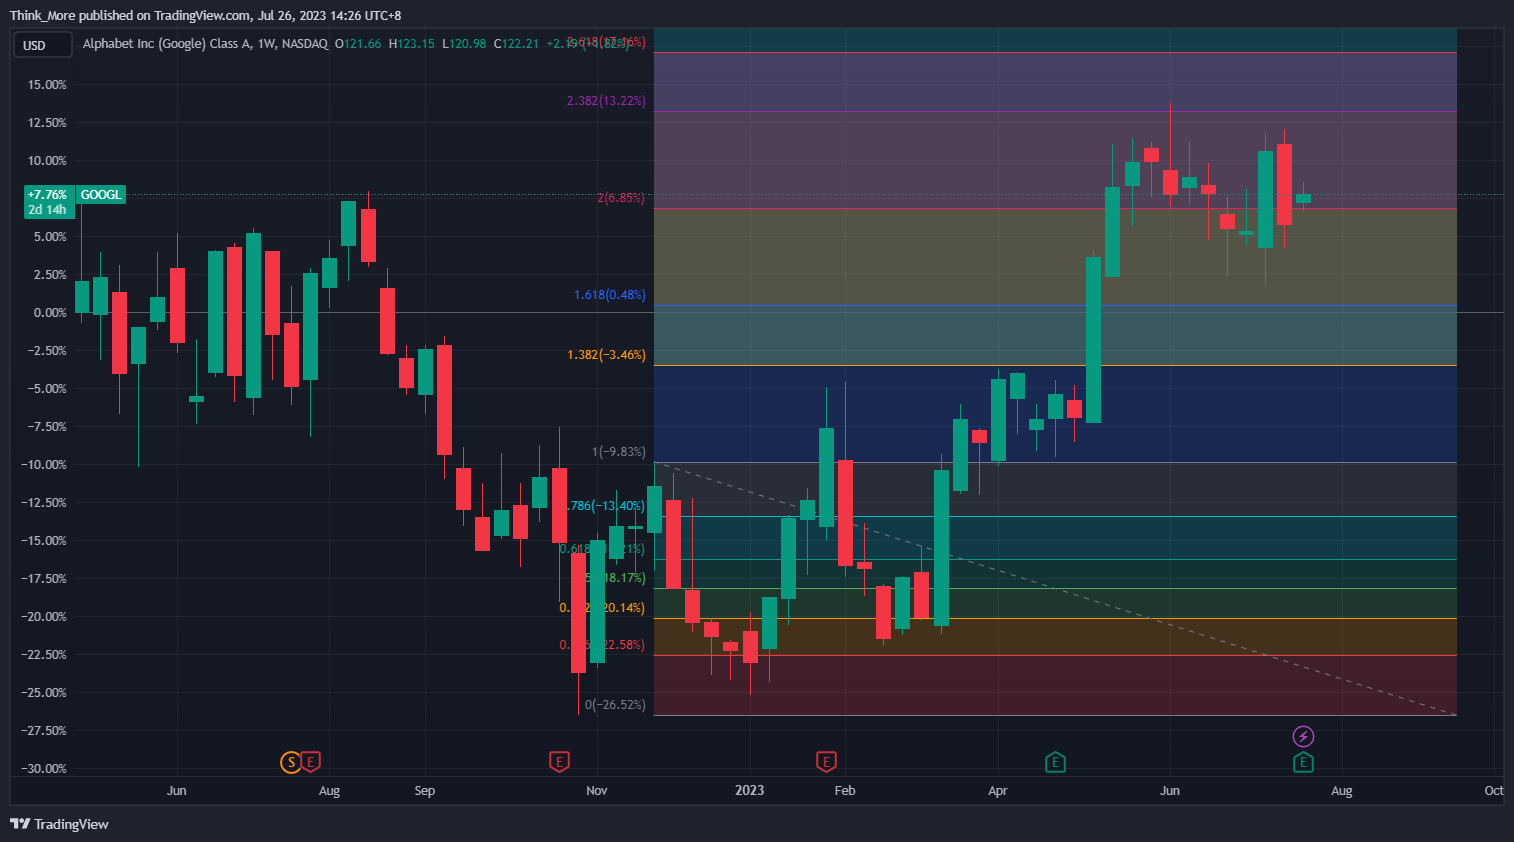Click the Apr time axis label
1514x842 pixels.
(998, 791)
